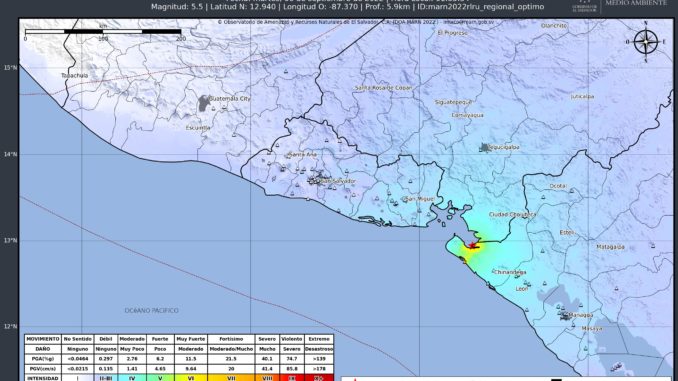678x381 pixels.
Task: Click the Santa Rosa de Copan label
Action: 384,88
